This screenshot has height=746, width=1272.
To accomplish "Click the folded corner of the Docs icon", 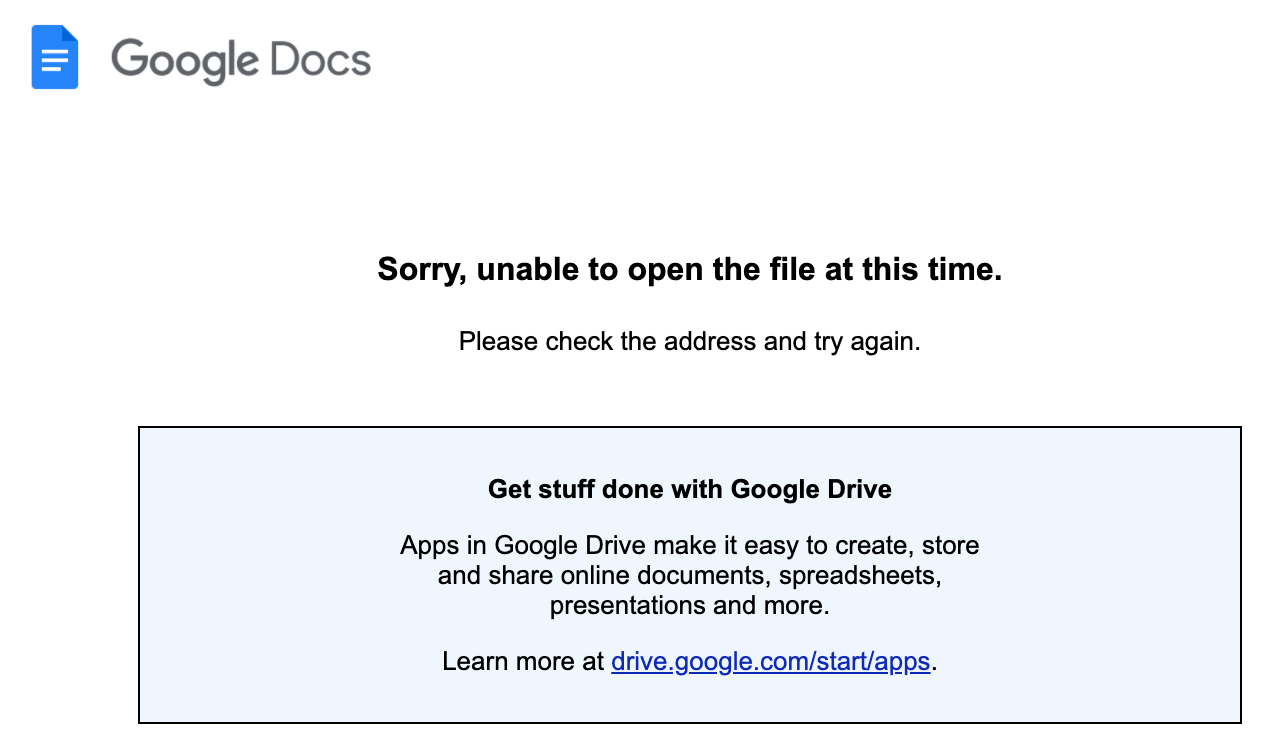I will (70, 34).
